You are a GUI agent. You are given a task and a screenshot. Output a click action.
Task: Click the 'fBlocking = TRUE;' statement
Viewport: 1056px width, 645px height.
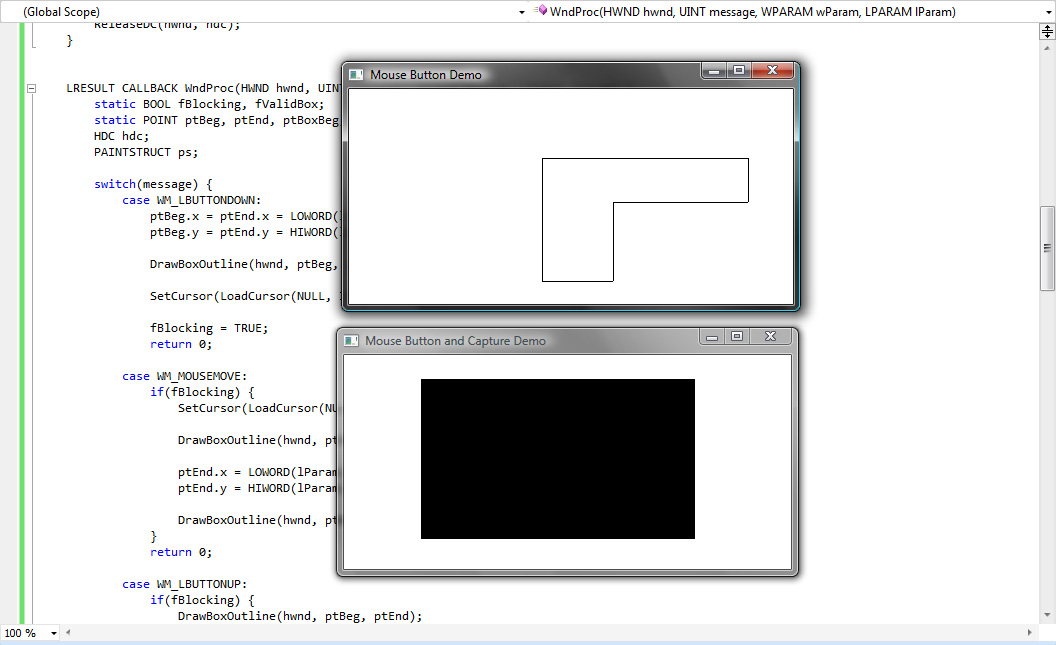pyautogui.click(x=209, y=328)
